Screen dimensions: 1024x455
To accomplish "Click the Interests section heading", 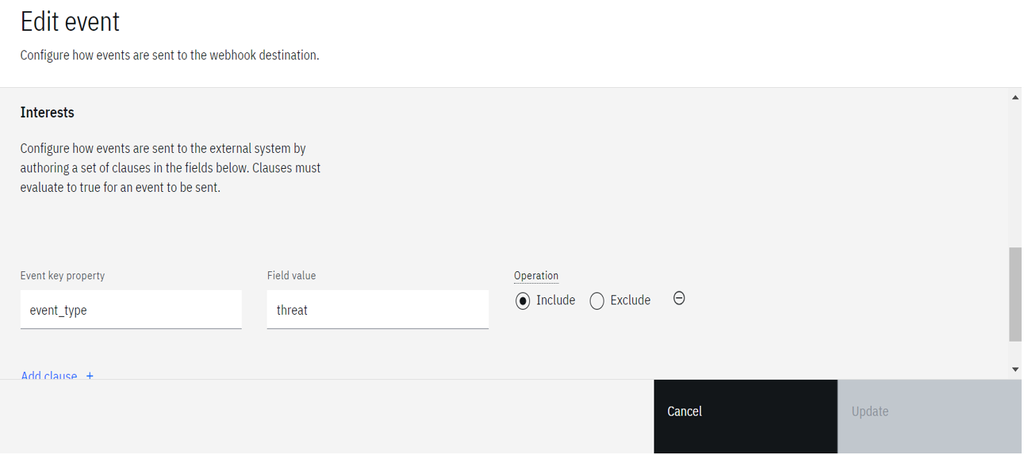I will pyautogui.click(x=47, y=112).
